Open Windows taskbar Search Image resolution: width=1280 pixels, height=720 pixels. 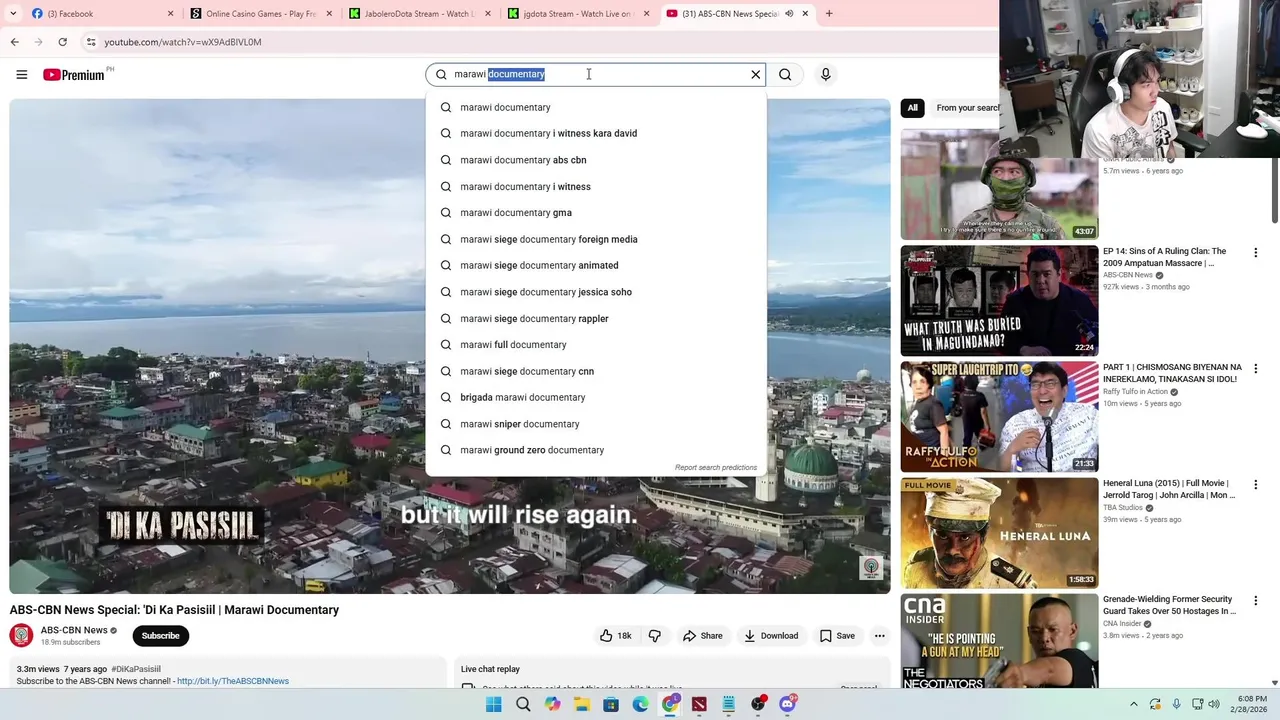point(523,704)
